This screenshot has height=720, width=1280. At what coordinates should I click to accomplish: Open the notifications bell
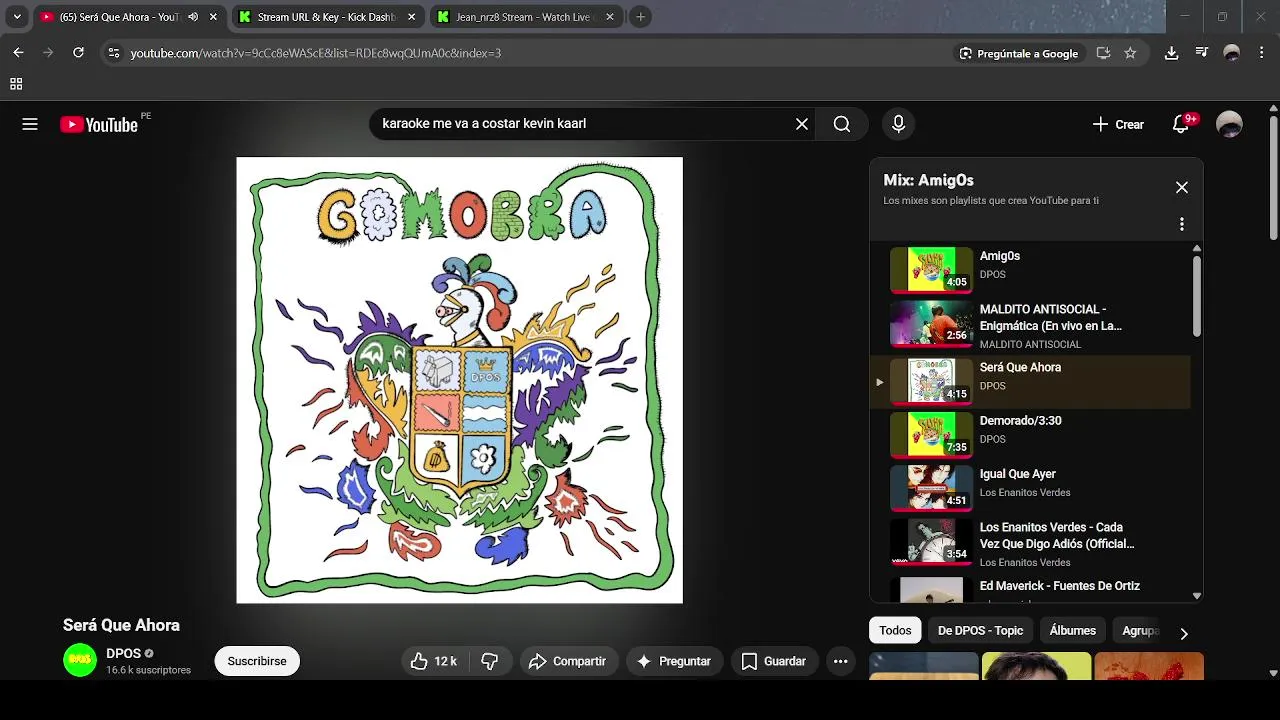[x=1180, y=124]
